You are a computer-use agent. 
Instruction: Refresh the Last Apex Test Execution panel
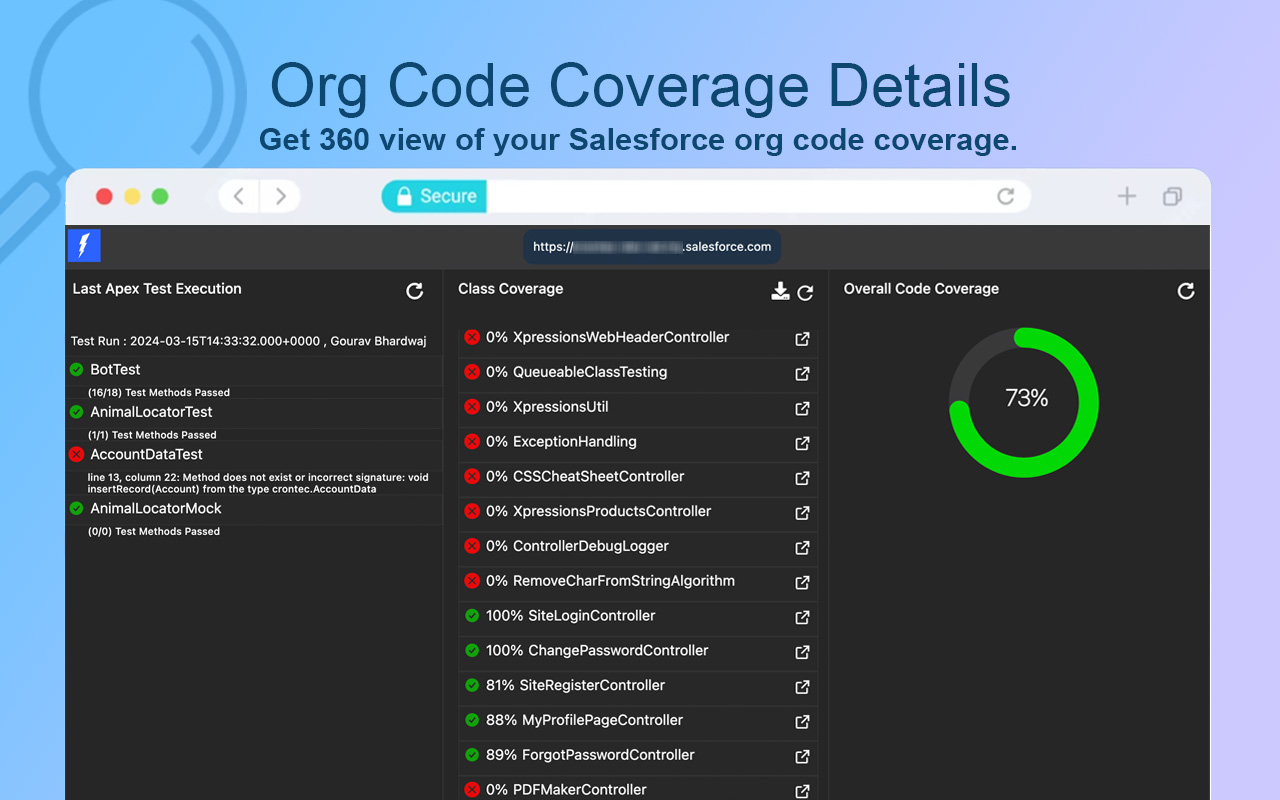(x=414, y=291)
